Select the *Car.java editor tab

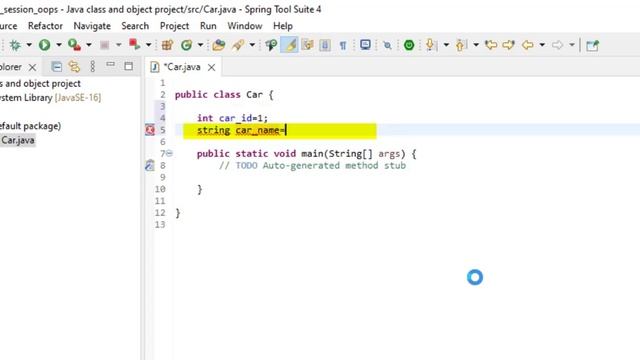[x=182, y=67]
